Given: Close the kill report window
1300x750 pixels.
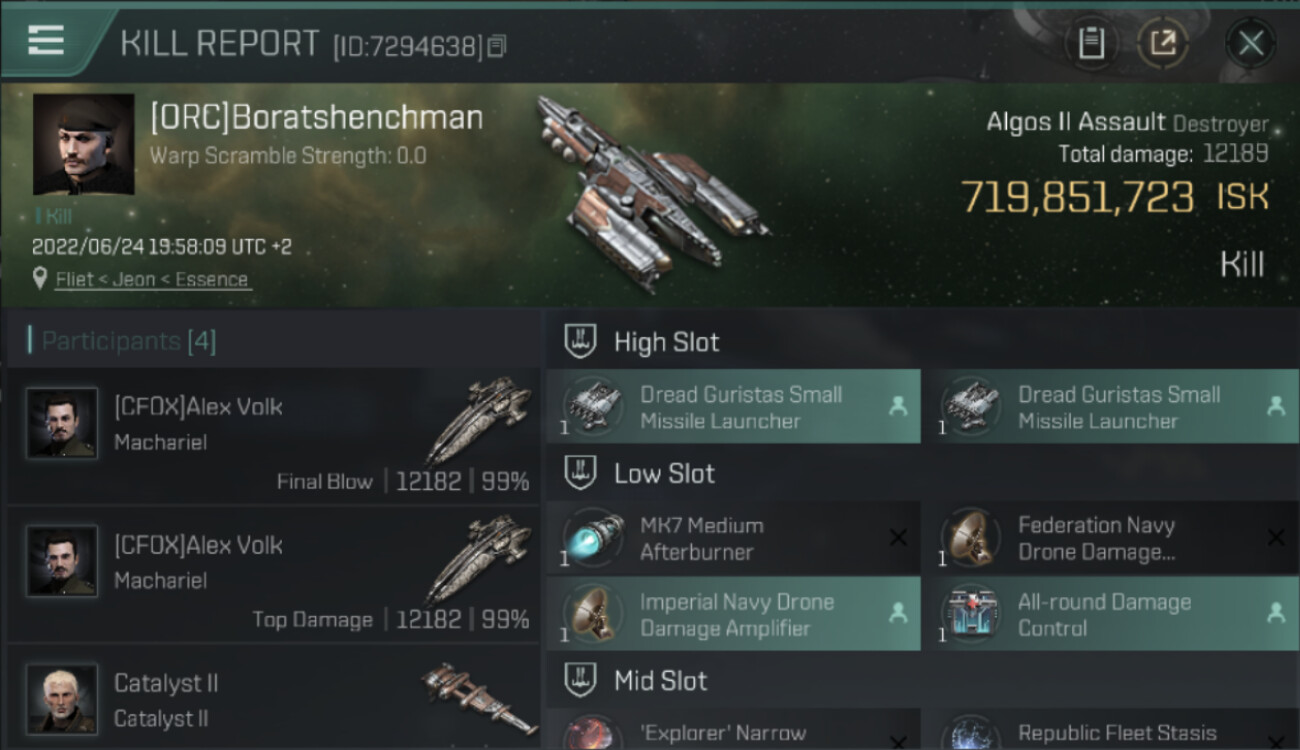Looking at the screenshot, I should click(1251, 43).
